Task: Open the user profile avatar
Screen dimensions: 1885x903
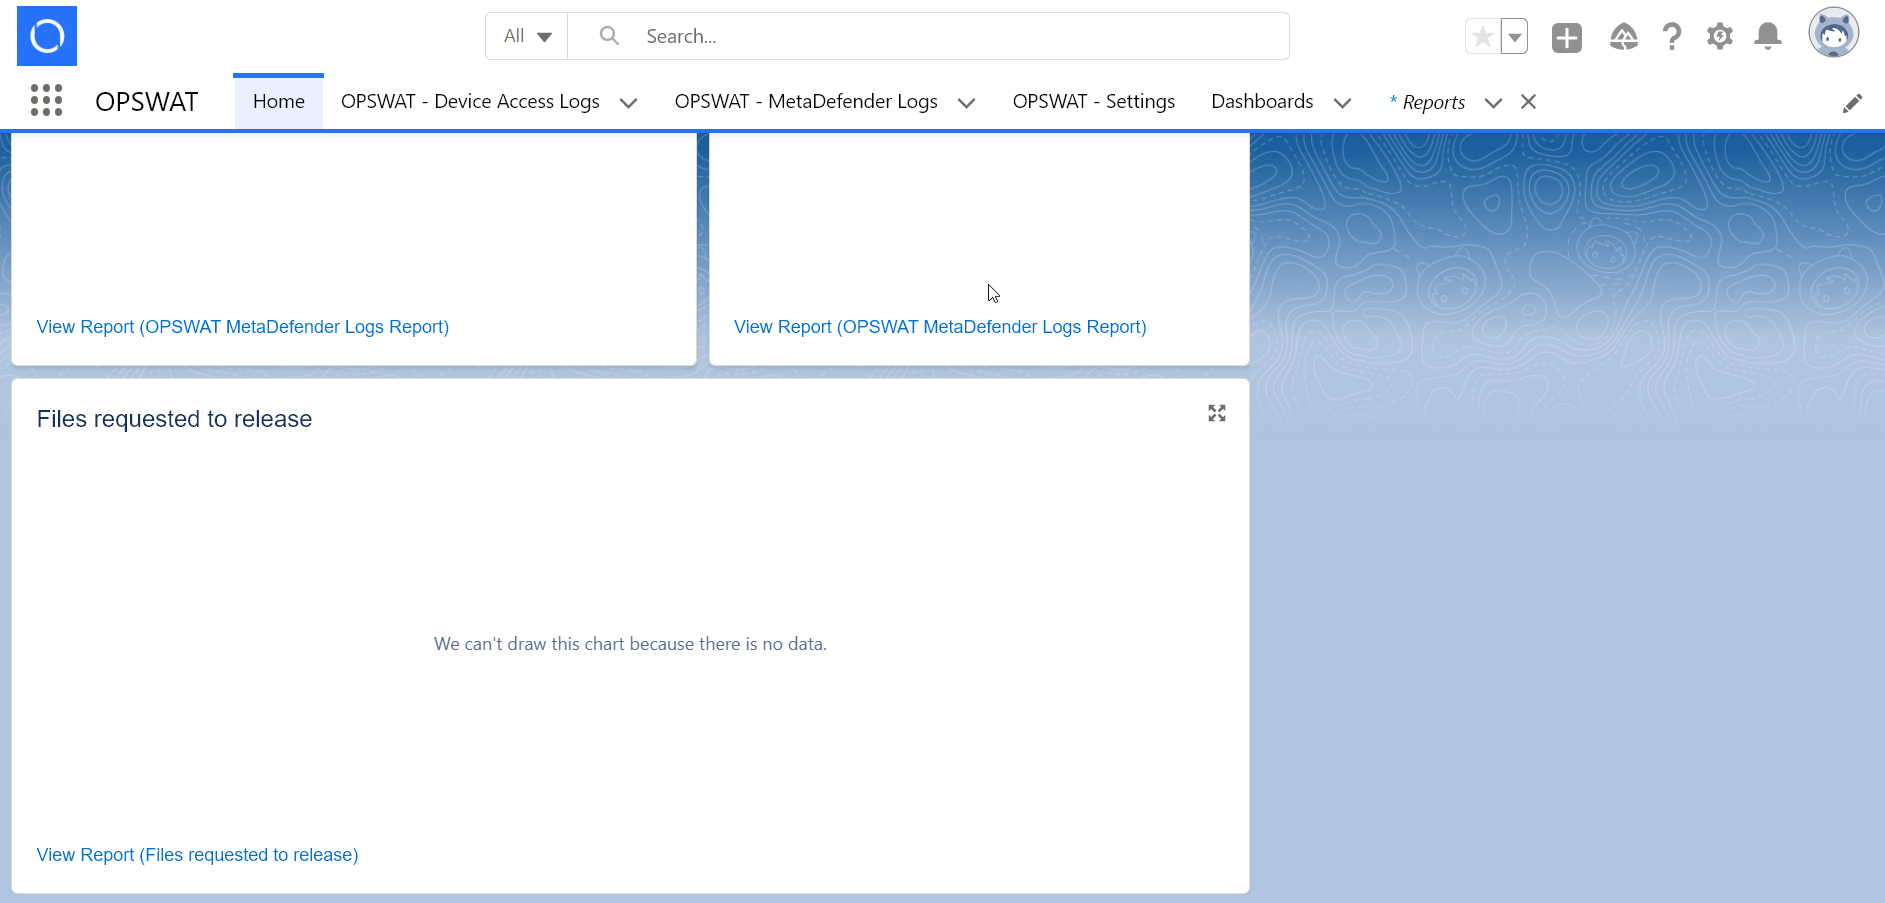Action: tap(1834, 33)
